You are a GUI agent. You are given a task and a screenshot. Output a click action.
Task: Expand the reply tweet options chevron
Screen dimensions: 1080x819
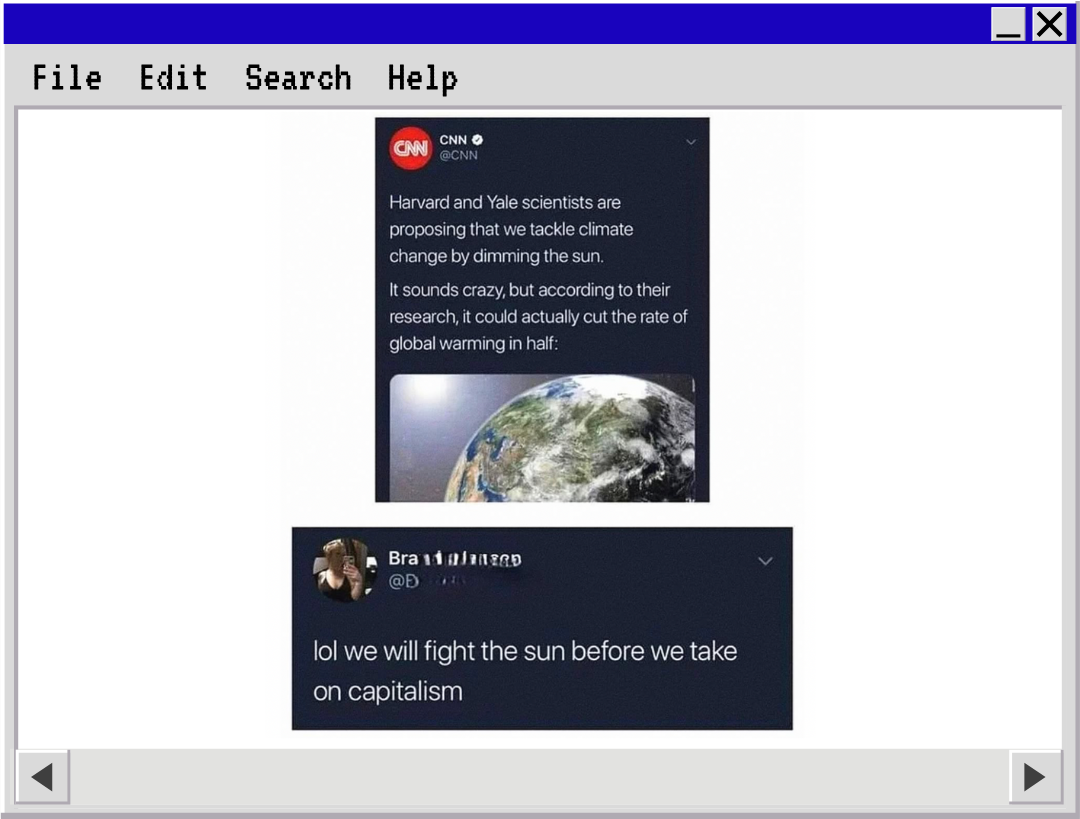click(765, 561)
